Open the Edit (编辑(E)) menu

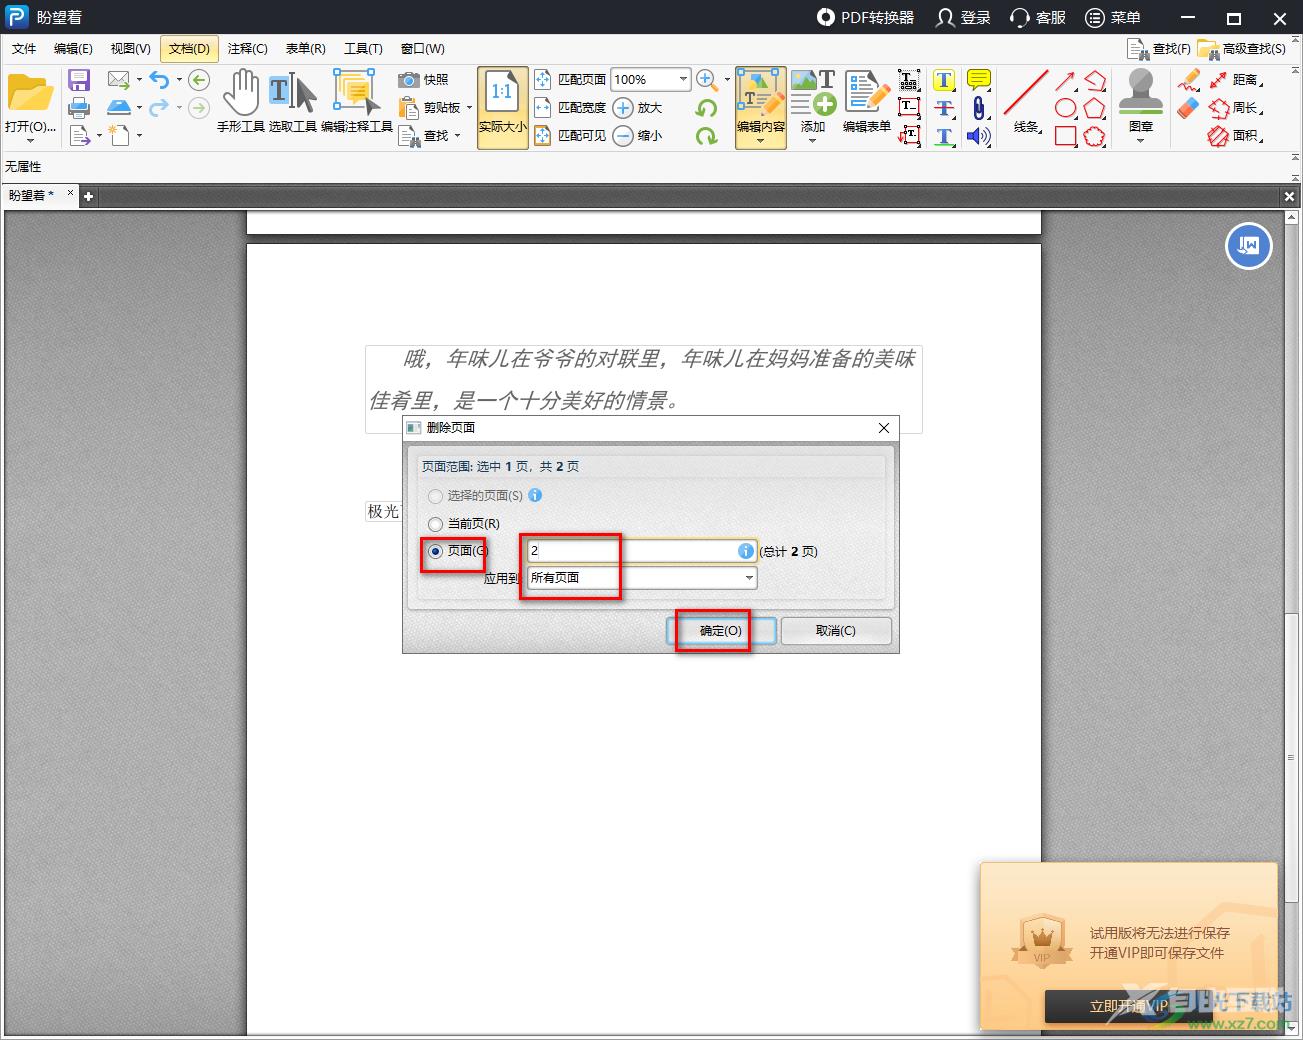[x=73, y=48]
